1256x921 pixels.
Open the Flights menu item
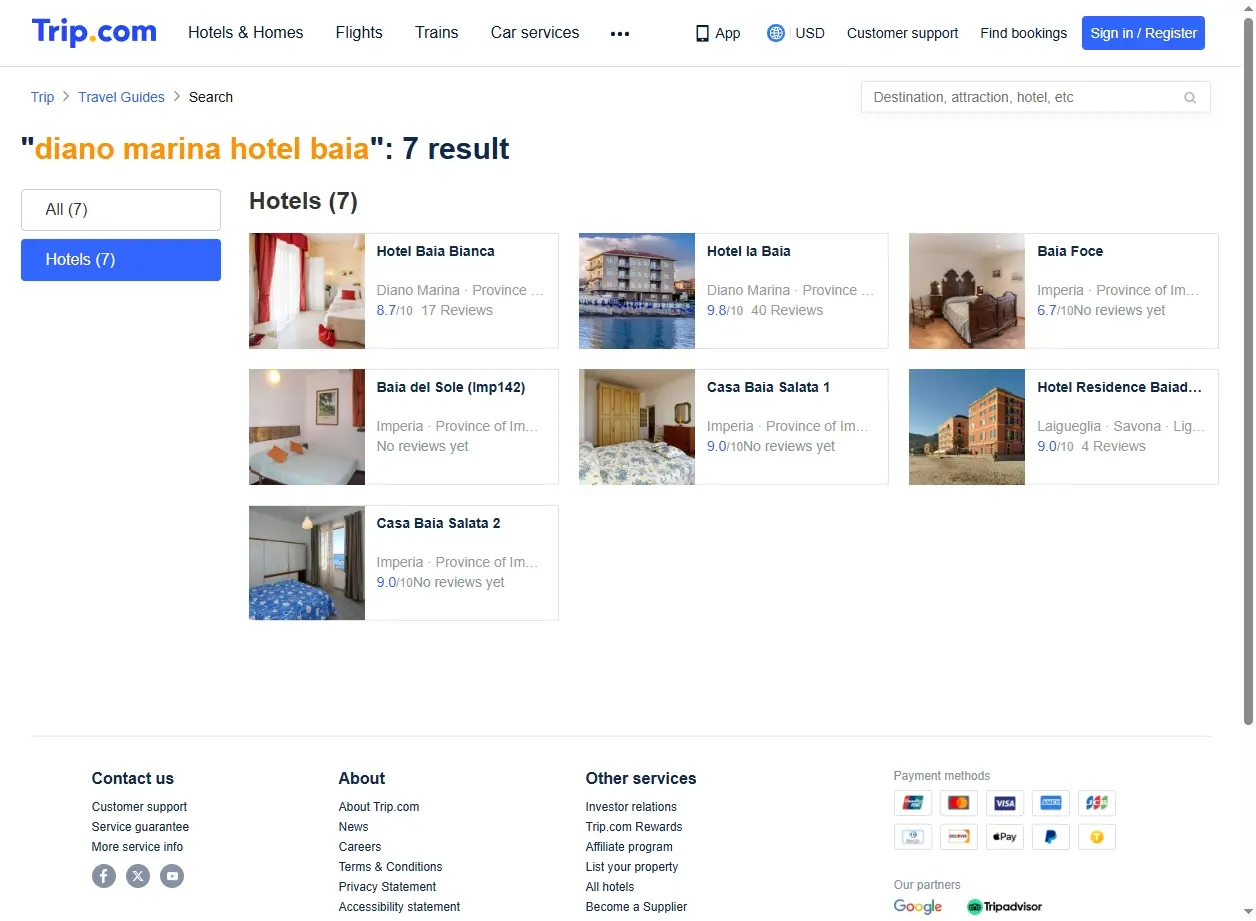point(359,32)
